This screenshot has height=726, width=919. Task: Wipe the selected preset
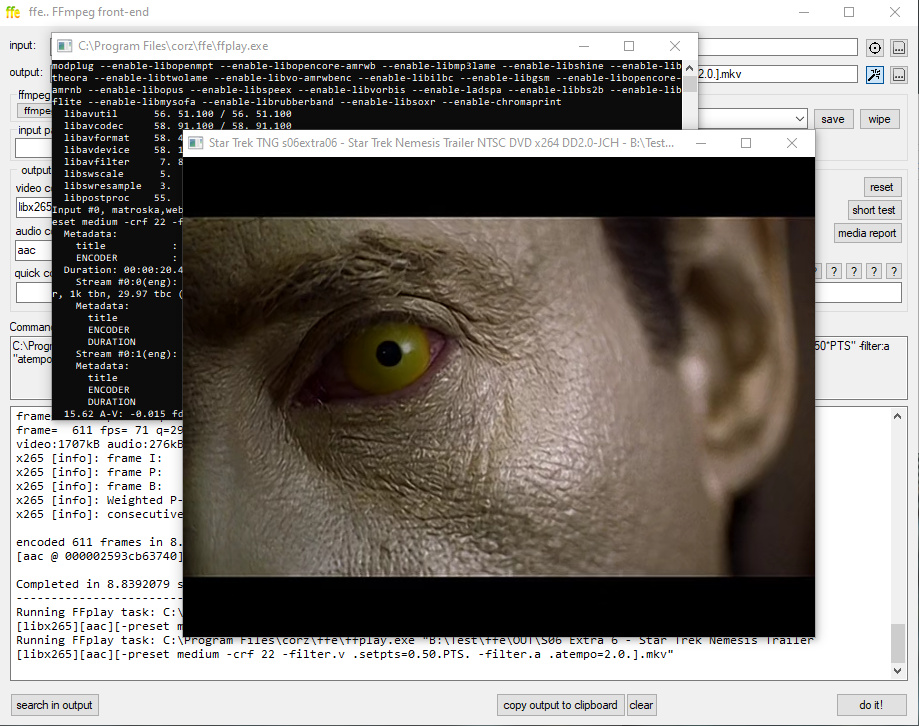[x=879, y=119]
